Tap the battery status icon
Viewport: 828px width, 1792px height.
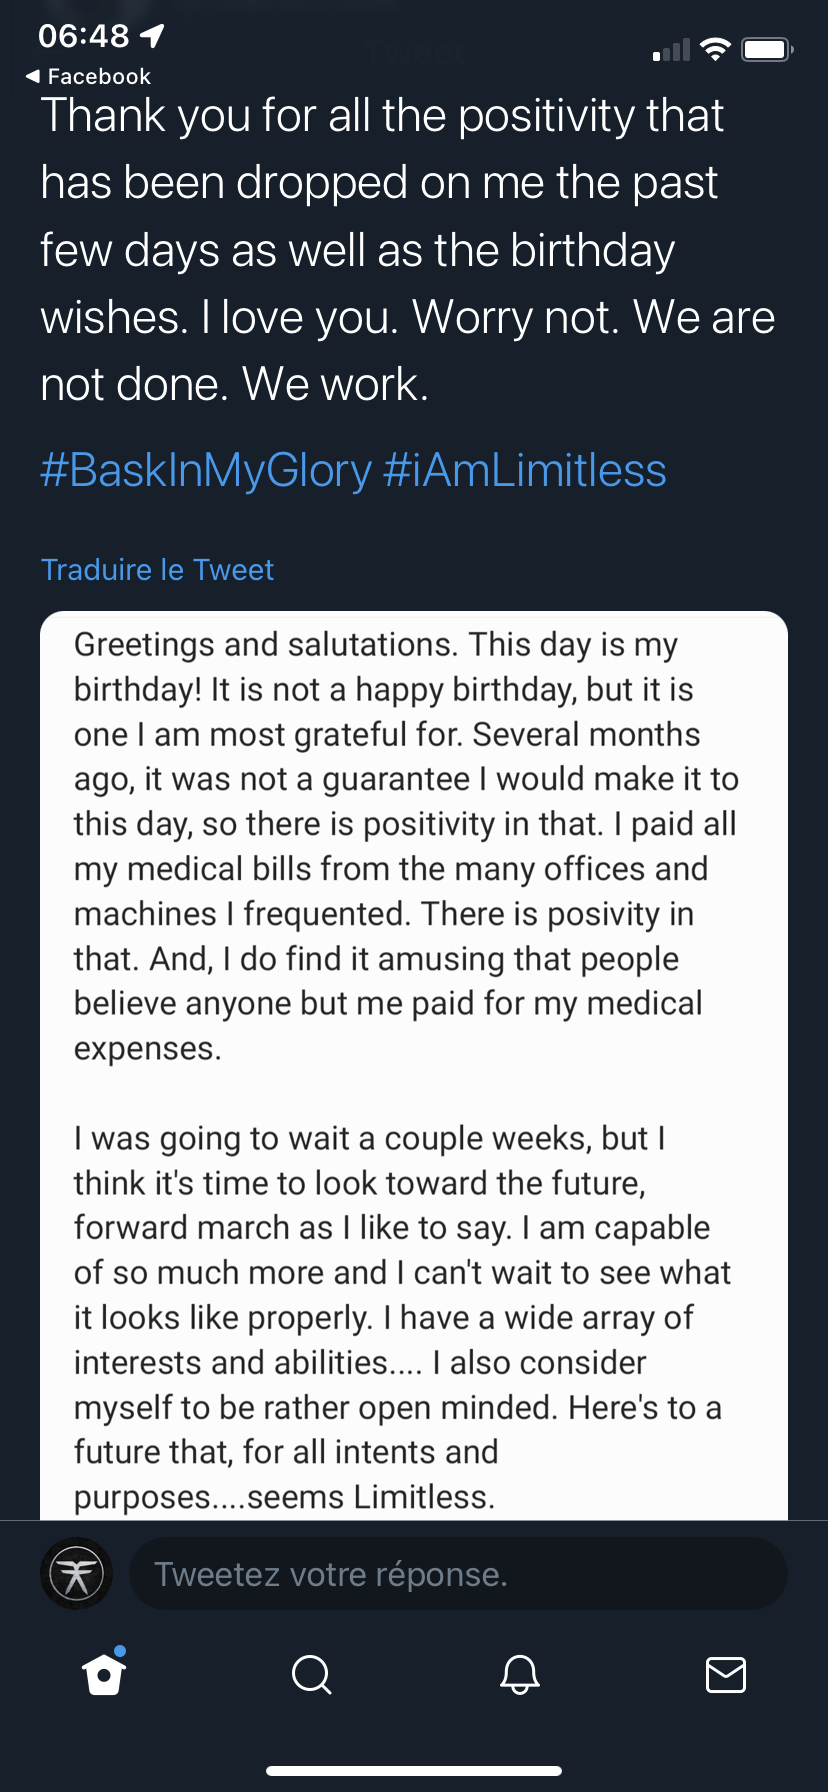point(767,49)
